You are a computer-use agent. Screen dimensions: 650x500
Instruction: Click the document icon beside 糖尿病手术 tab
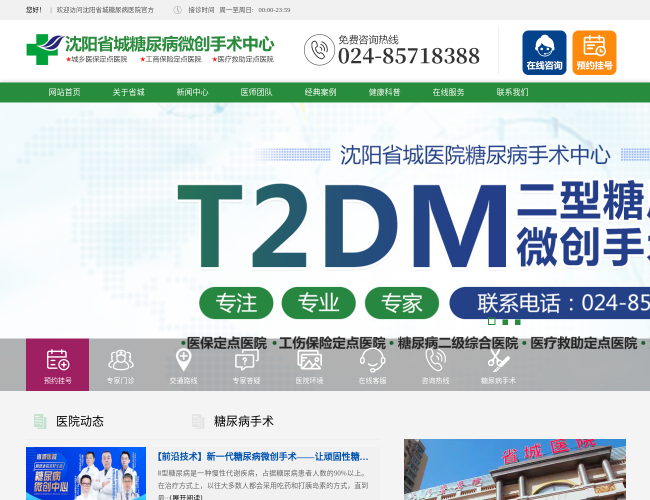click(198, 421)
